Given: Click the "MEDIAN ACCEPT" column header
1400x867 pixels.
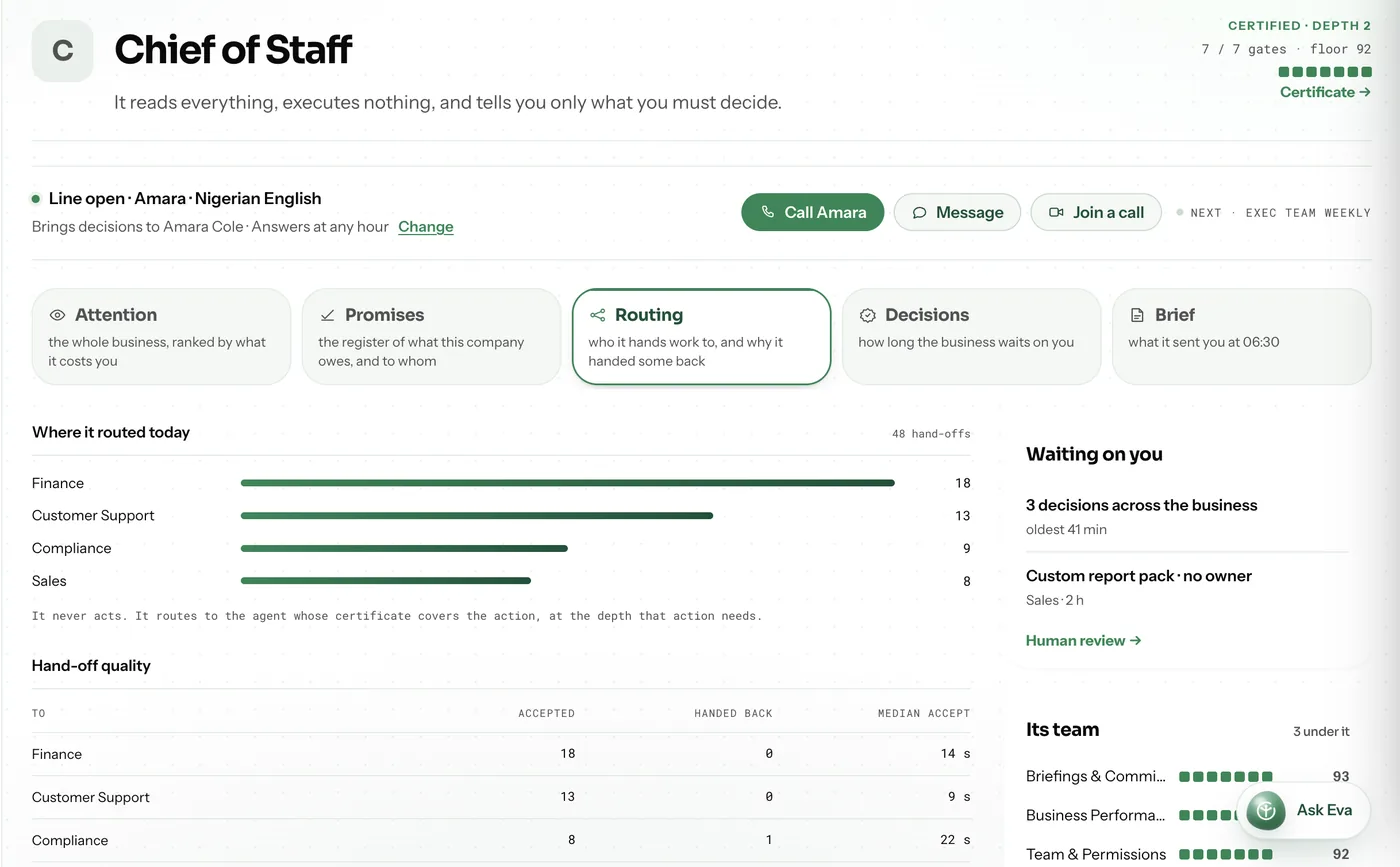Looking at the screenshot, I should tap(924, 713).
